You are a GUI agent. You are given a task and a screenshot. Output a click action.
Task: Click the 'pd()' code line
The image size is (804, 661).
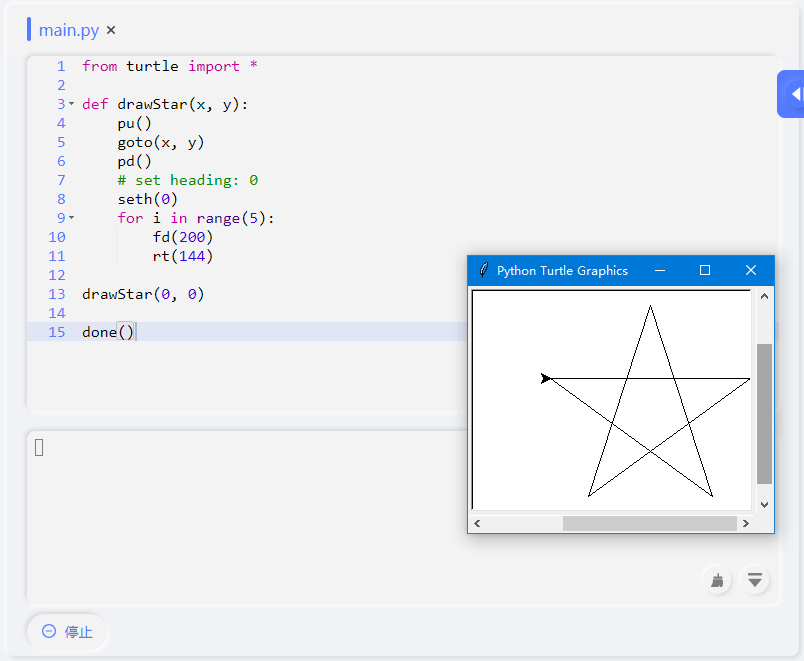coord(134,161)
